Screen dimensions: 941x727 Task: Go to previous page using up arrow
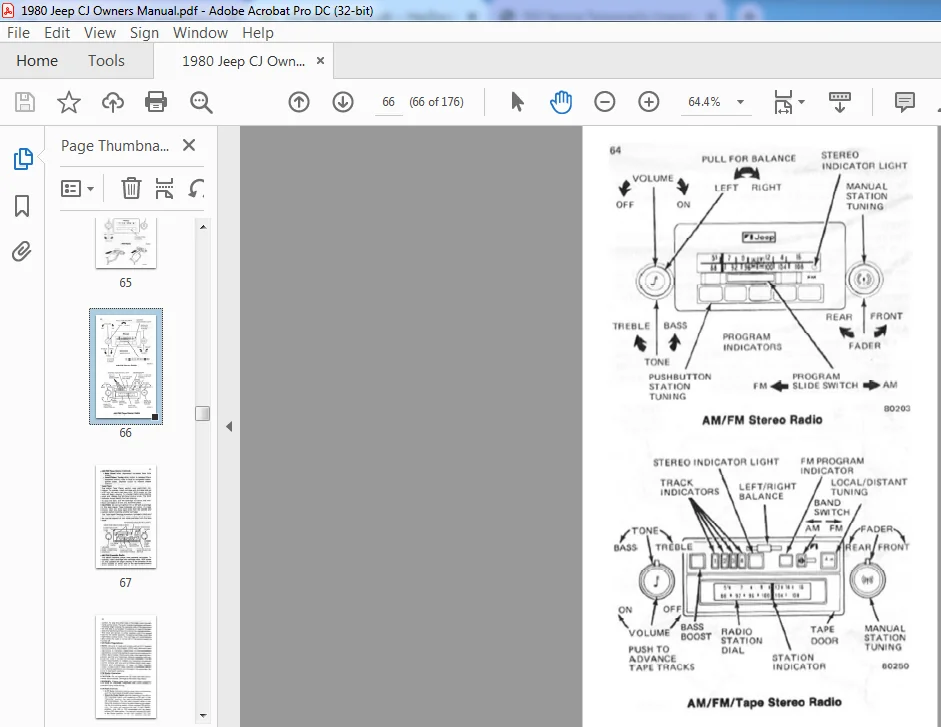click(299, 102)
